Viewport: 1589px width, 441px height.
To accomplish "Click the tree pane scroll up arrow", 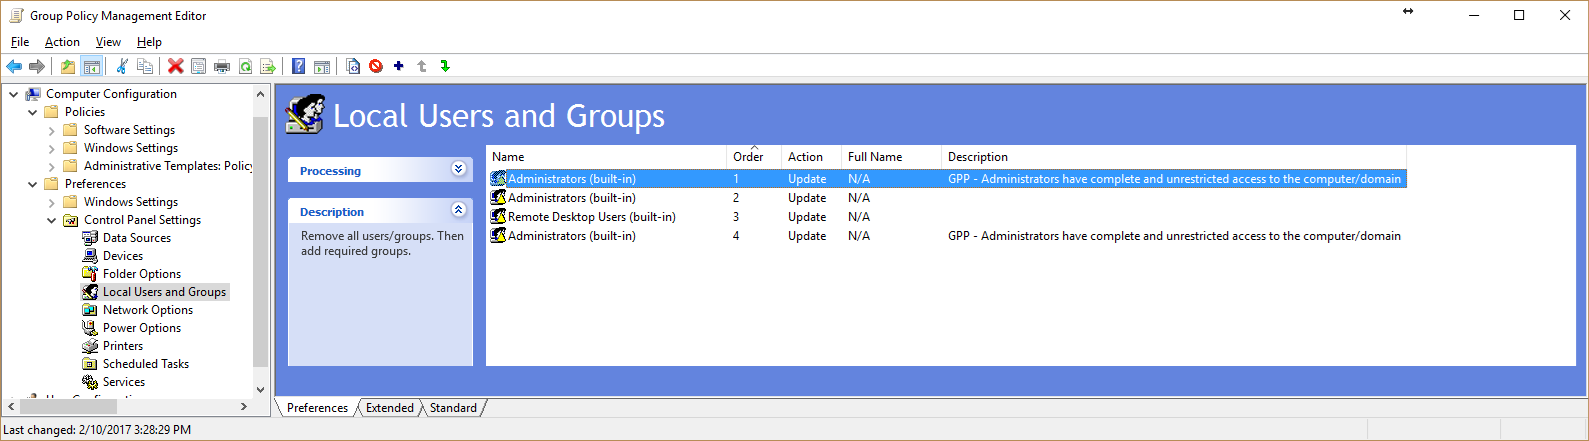I will 261,95.
